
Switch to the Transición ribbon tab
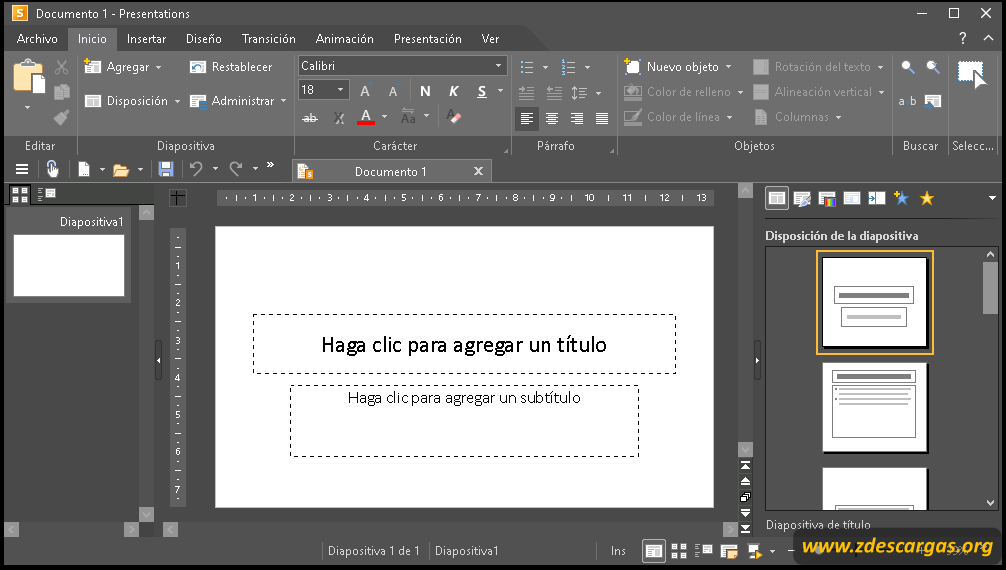269,39
